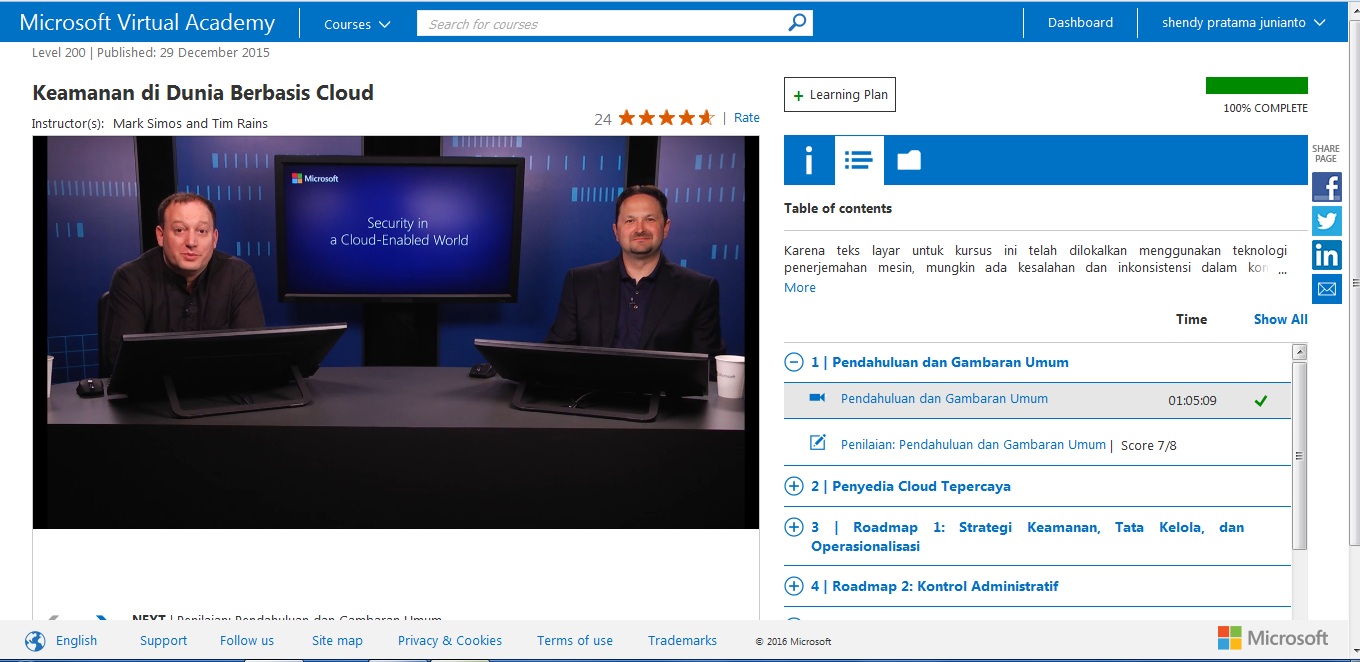Open the course resources briefcase tab

[x=909, y=160]
